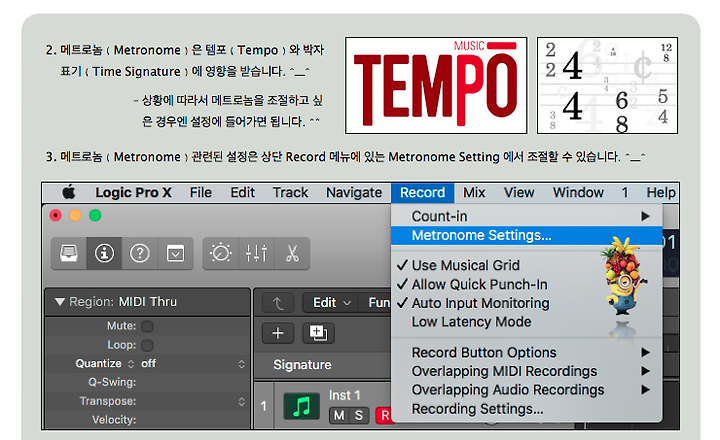The width and height of the screenshot is (720, 440).
Task: Open the Mix menu
Action: pyautogui.click(x=474, y=192)
